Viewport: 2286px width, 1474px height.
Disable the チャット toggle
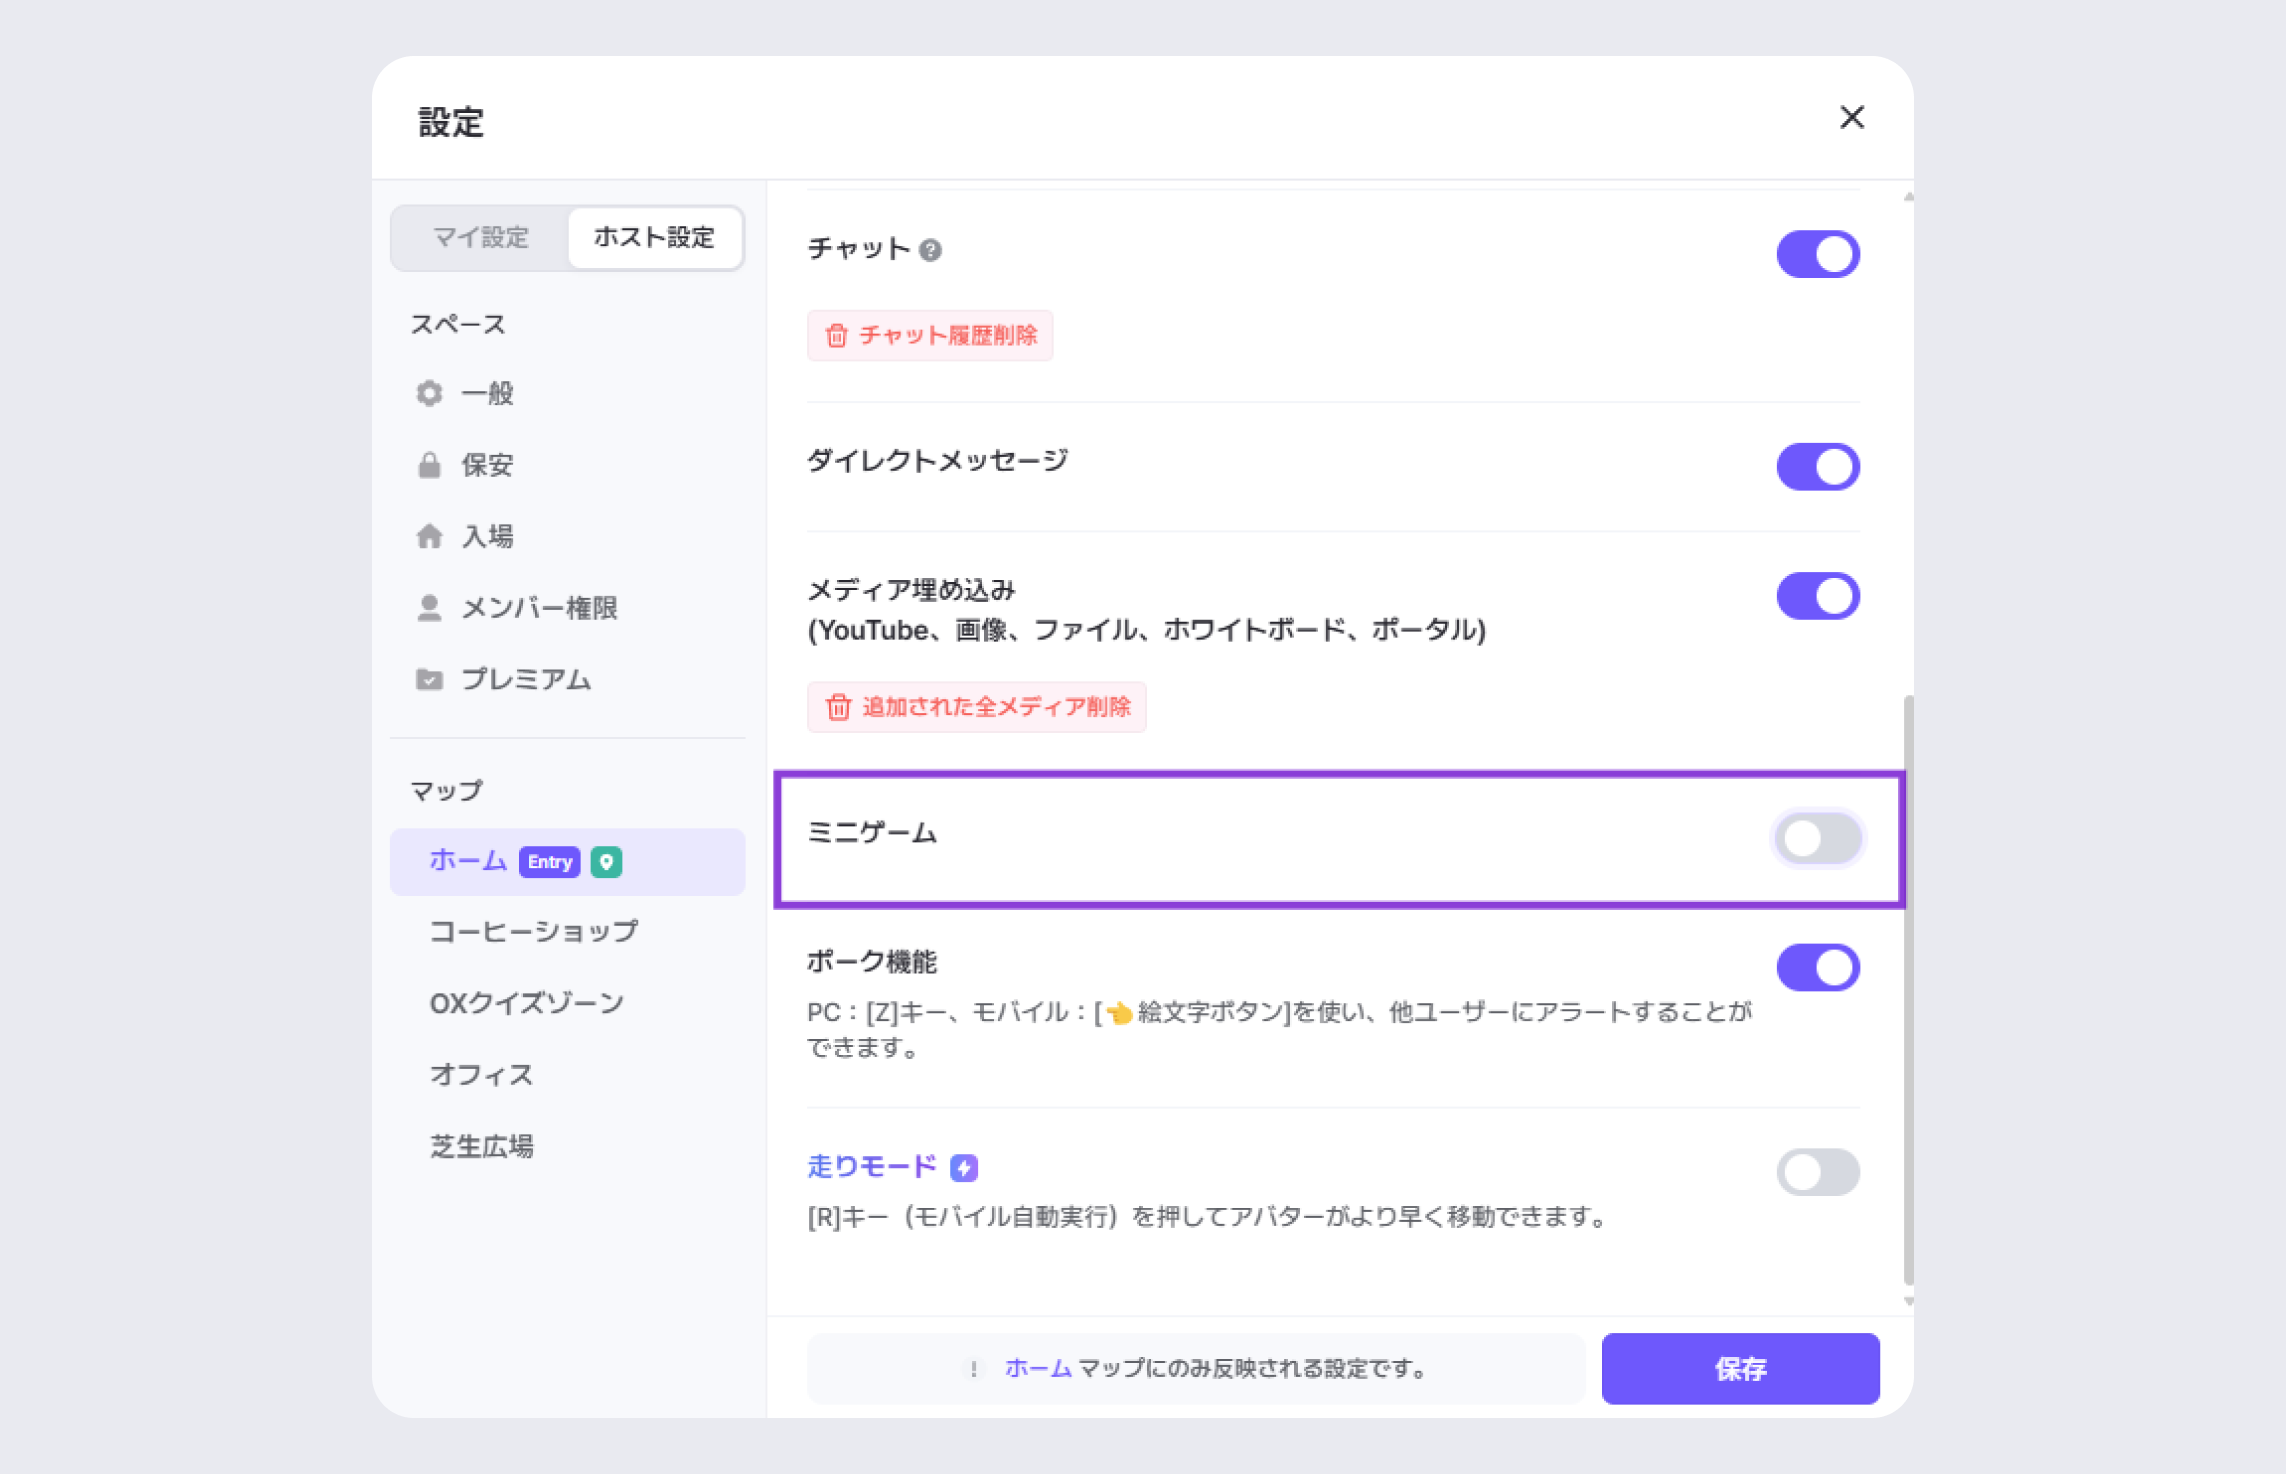coord(1817,254)
